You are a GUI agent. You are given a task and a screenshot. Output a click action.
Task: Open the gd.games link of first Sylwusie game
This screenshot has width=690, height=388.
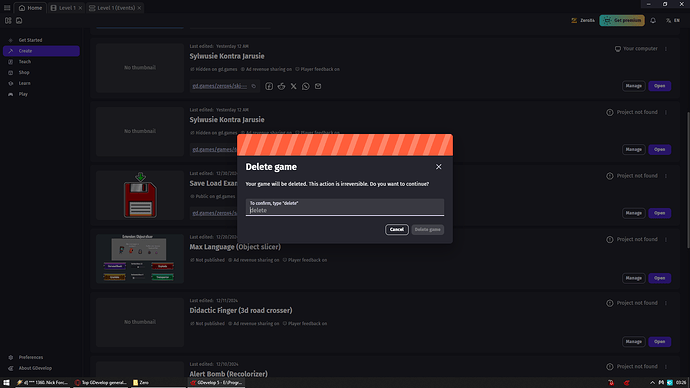[220, 86]
